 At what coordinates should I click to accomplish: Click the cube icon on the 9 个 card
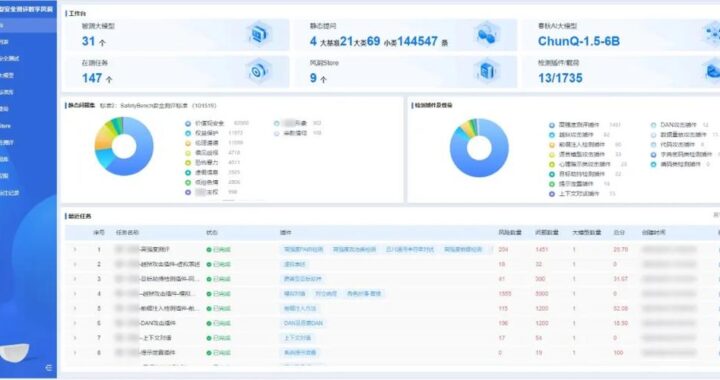(486, 71)
